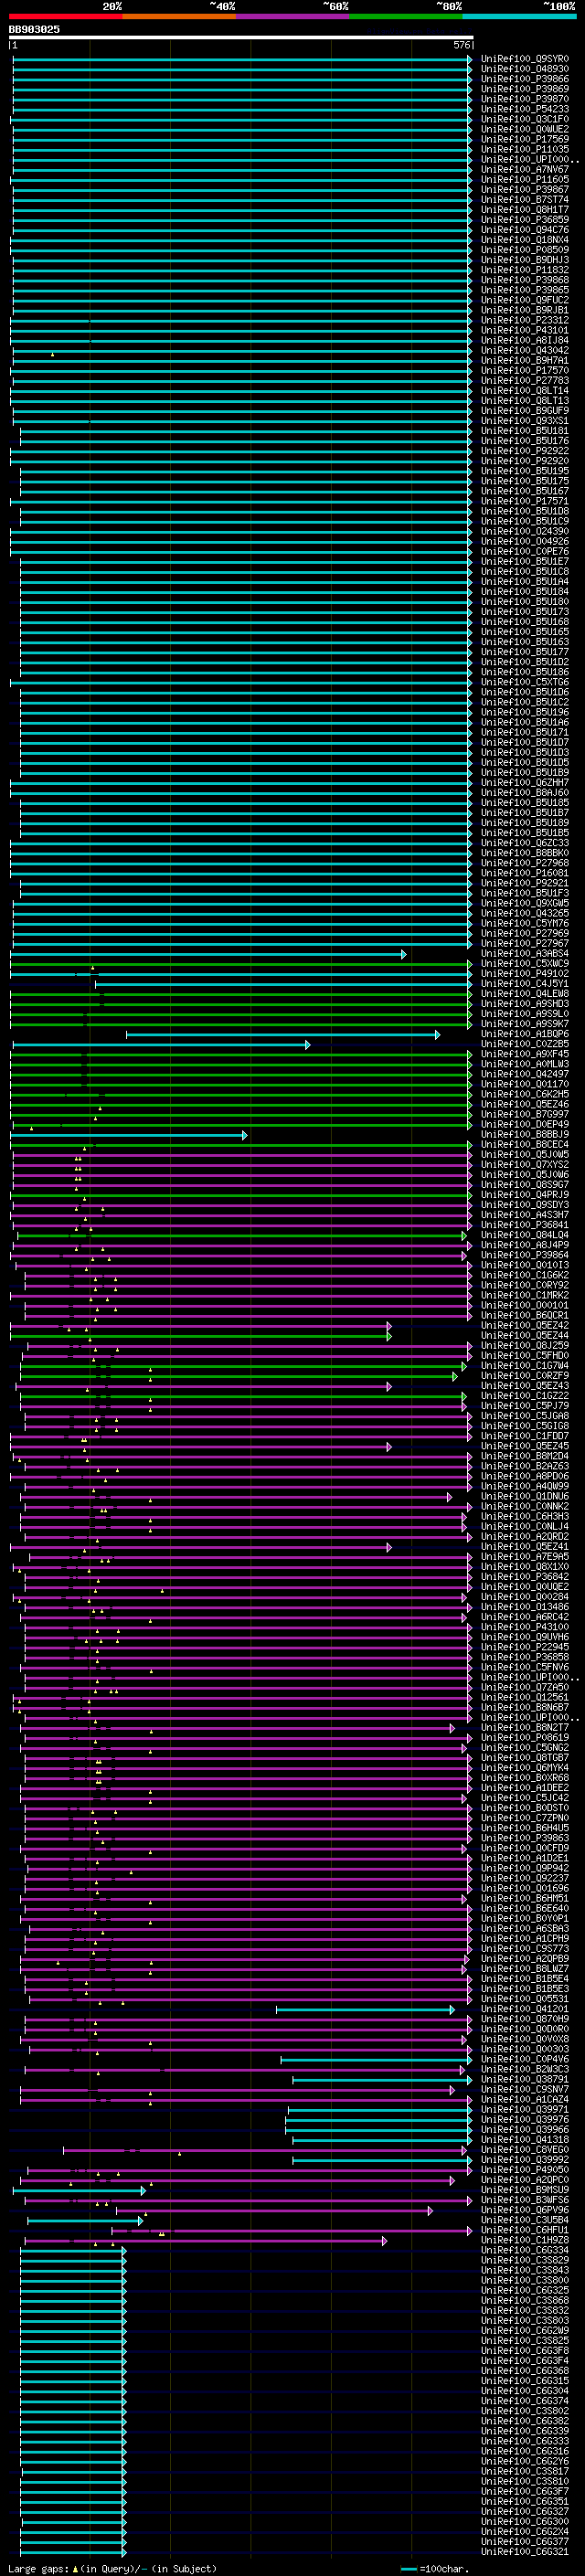Click the cyan ~100% legend segment
The height and width of the screenshot is (2576, 585).
pos(519,16)
